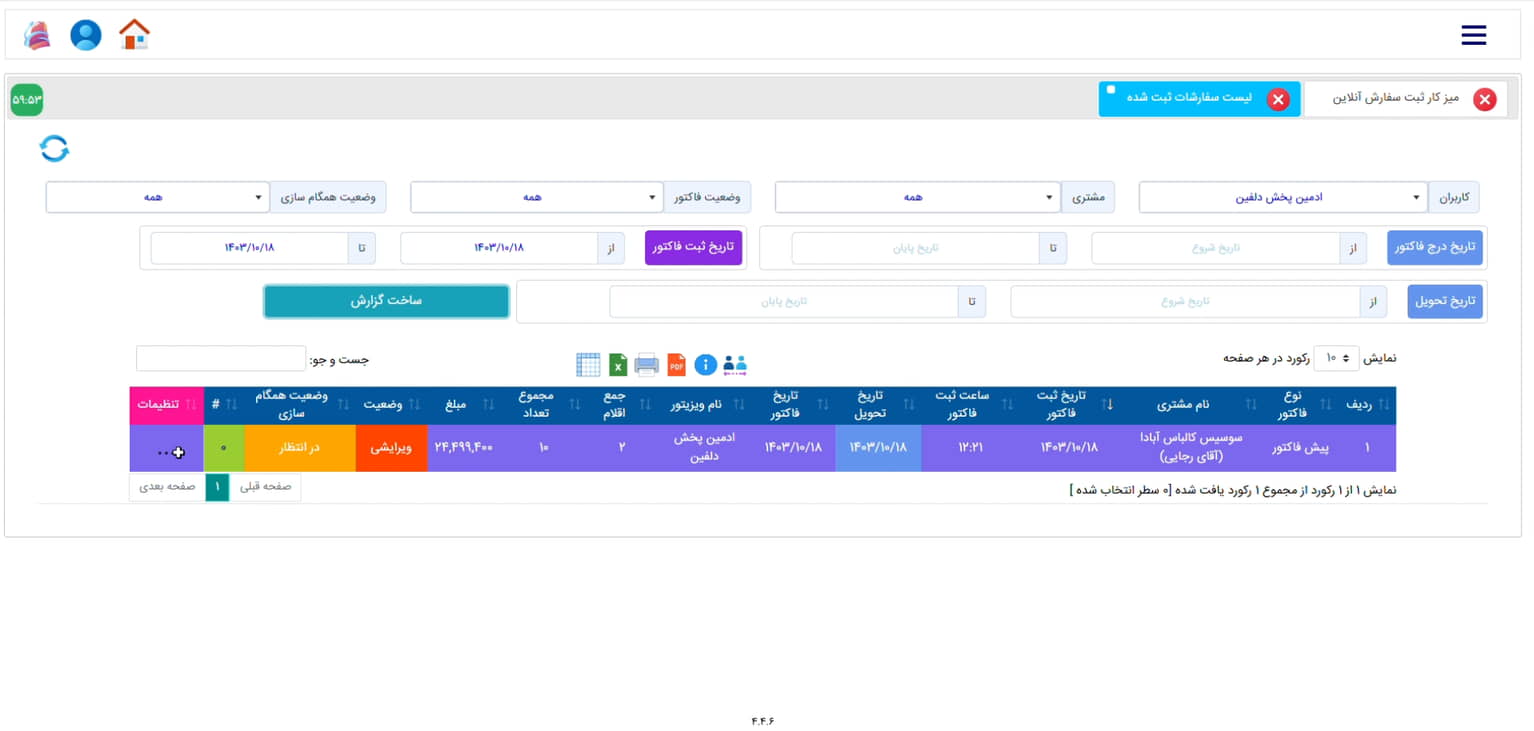Open the مشتری dropdown
Screen dimensions: 1534x731
(x=917, y=198)
